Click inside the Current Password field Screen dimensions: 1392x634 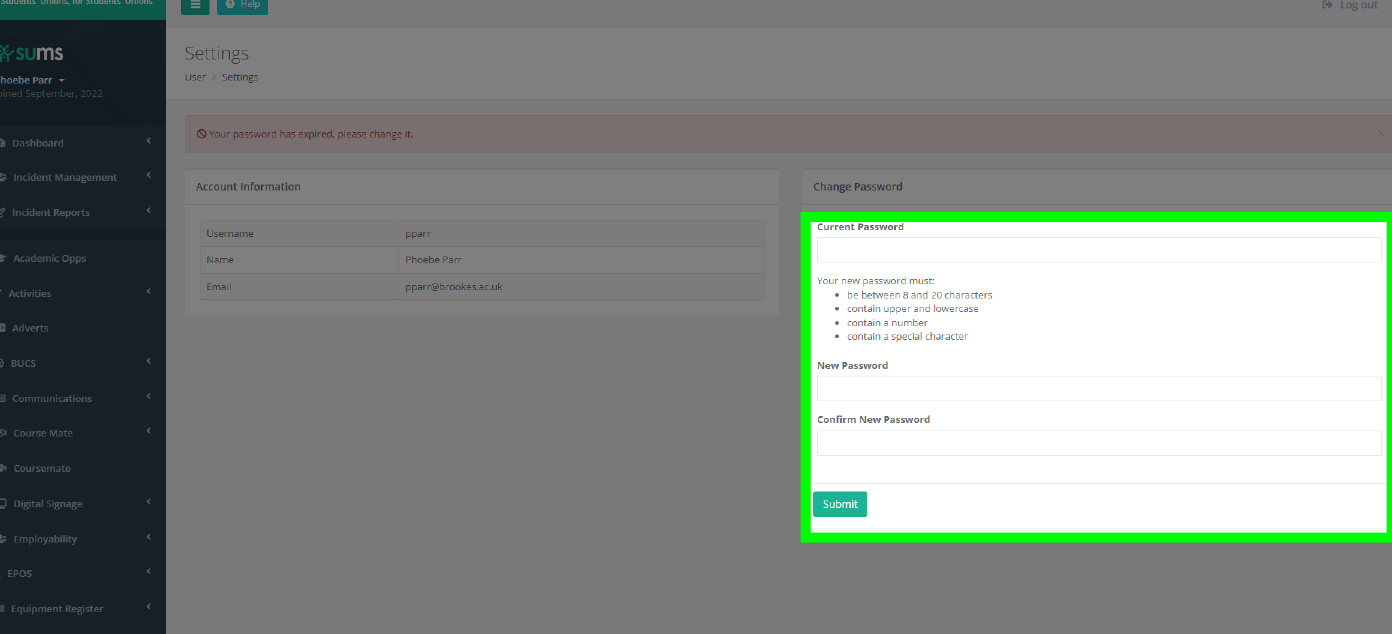coord(1098,250)
